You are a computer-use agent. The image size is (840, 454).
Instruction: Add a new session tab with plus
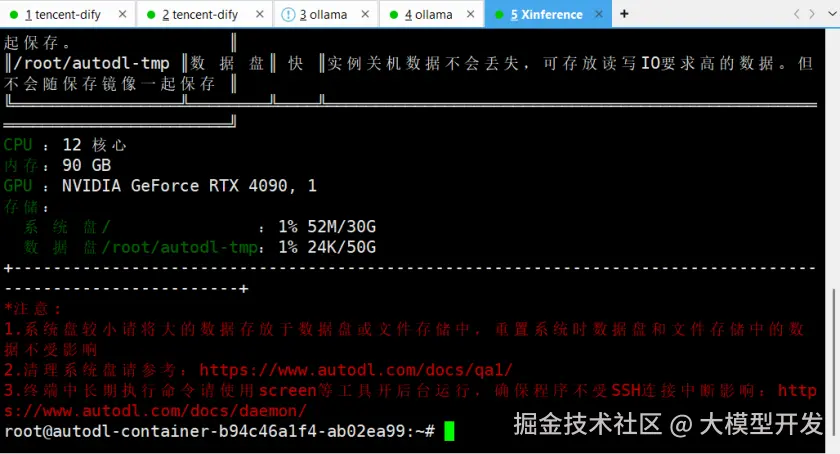click(x=624, y=13)
